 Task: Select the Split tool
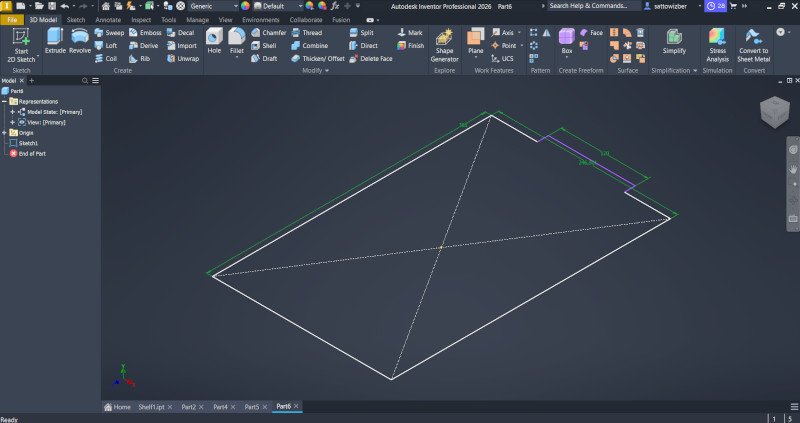coord(361,32)
